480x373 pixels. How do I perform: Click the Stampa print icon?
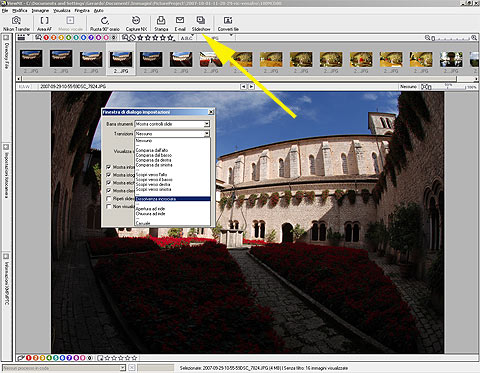click(x=161, y=24)
